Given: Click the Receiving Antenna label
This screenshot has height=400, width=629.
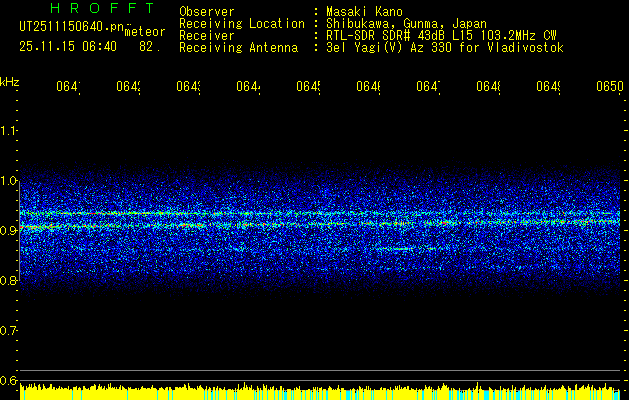Looking at the screenshot, I should pyautogui.click(x=239, y=48).
